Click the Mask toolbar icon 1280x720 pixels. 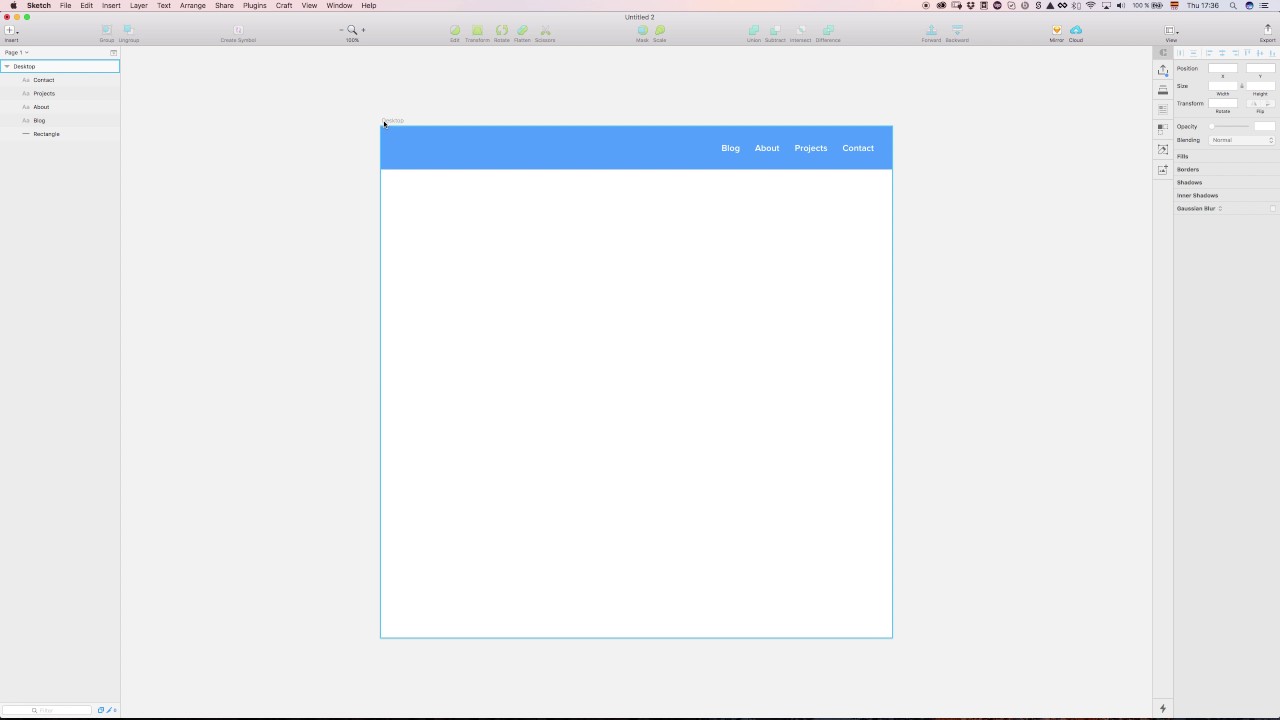(642, 30)
